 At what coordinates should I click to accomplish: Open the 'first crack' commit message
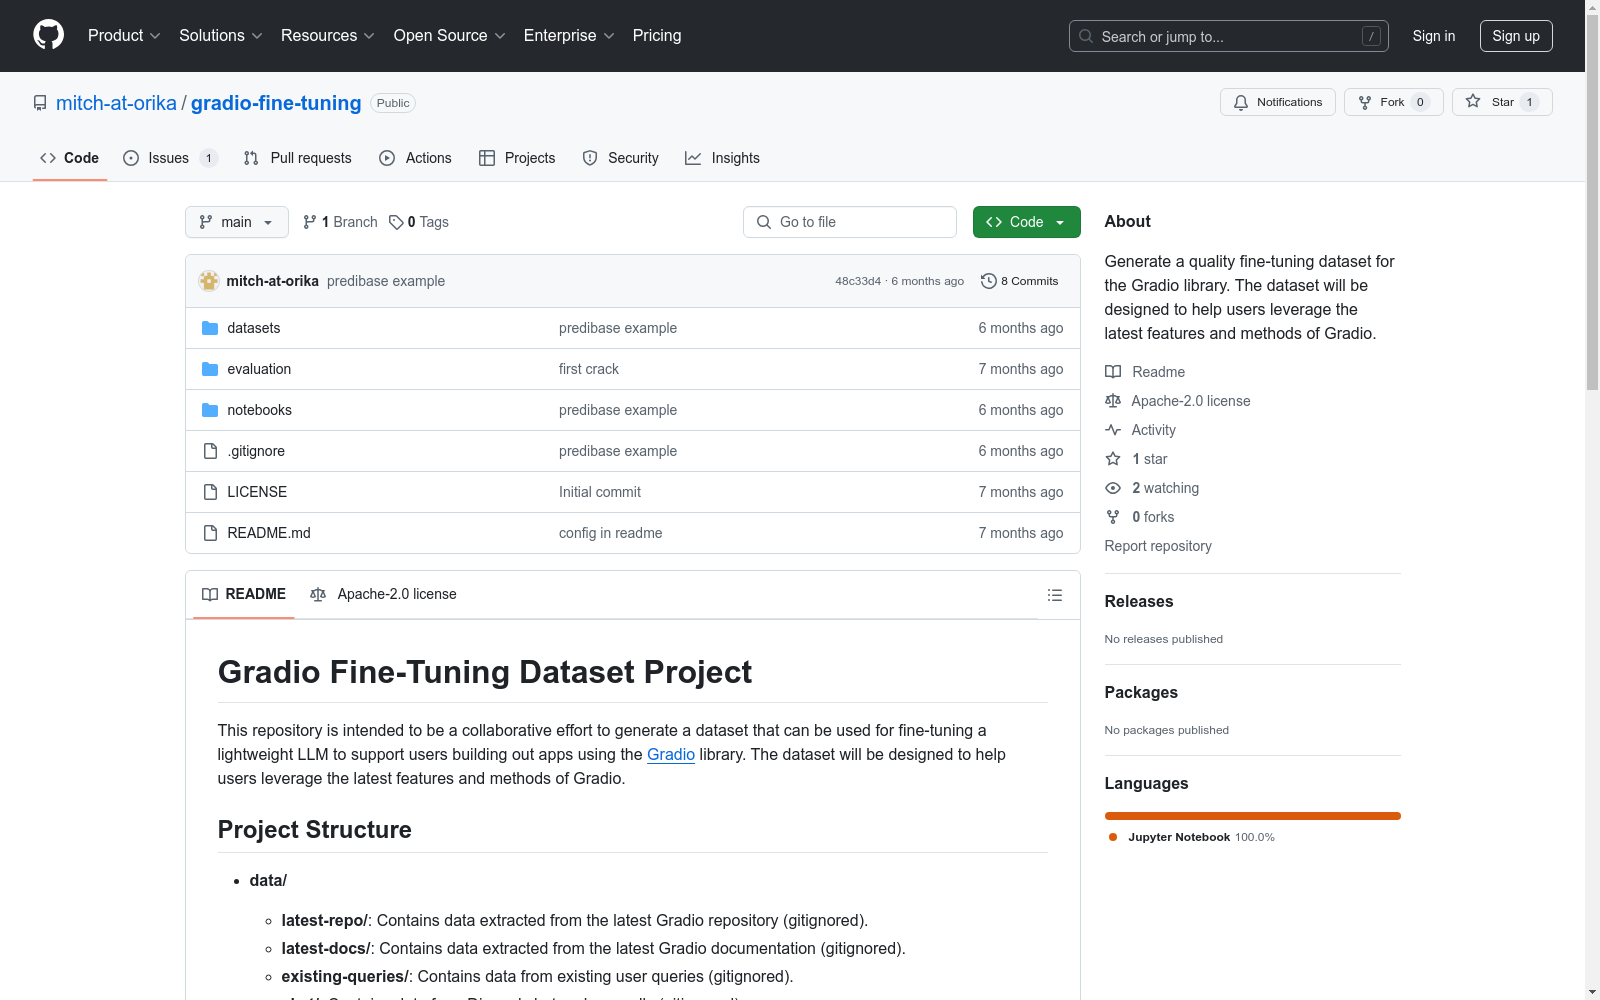[589, 369]
